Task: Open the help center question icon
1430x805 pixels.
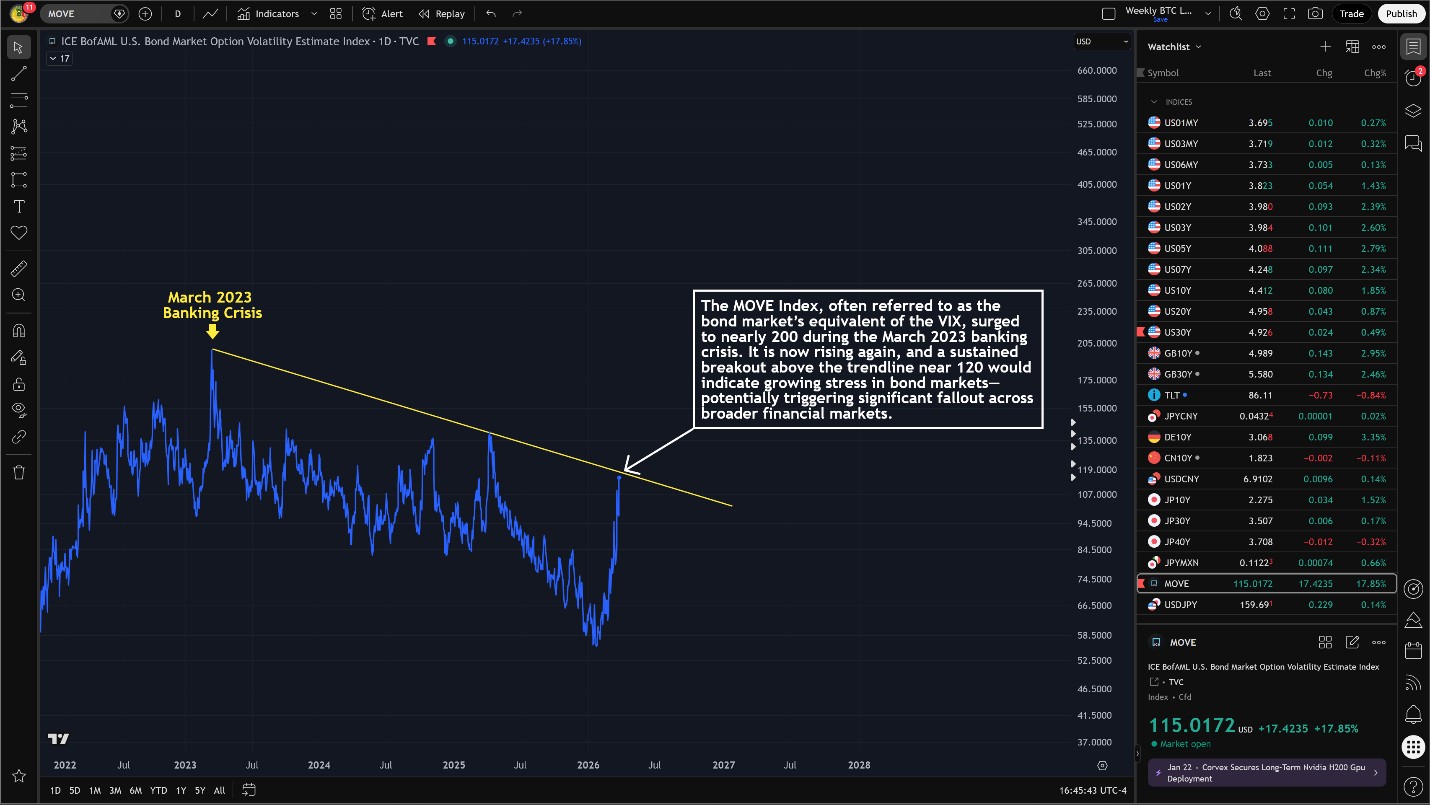Action: tap(1413, 785)
